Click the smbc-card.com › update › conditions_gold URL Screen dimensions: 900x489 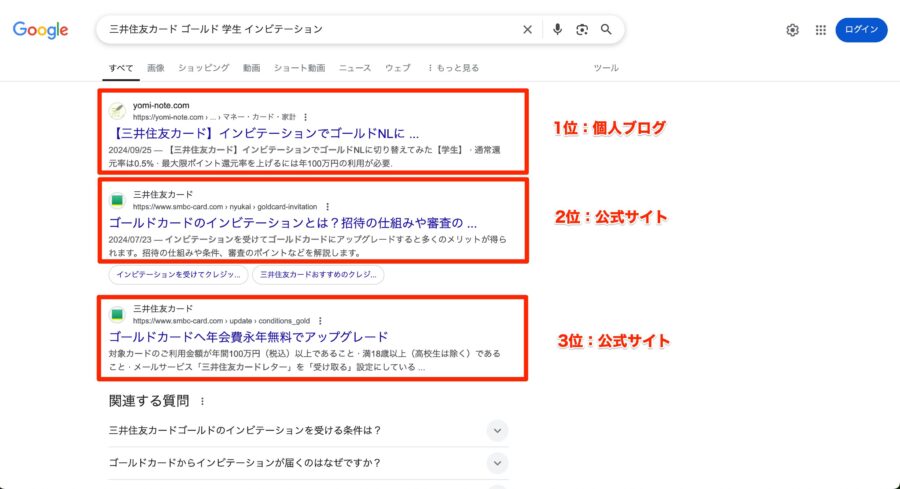(221, 321)
